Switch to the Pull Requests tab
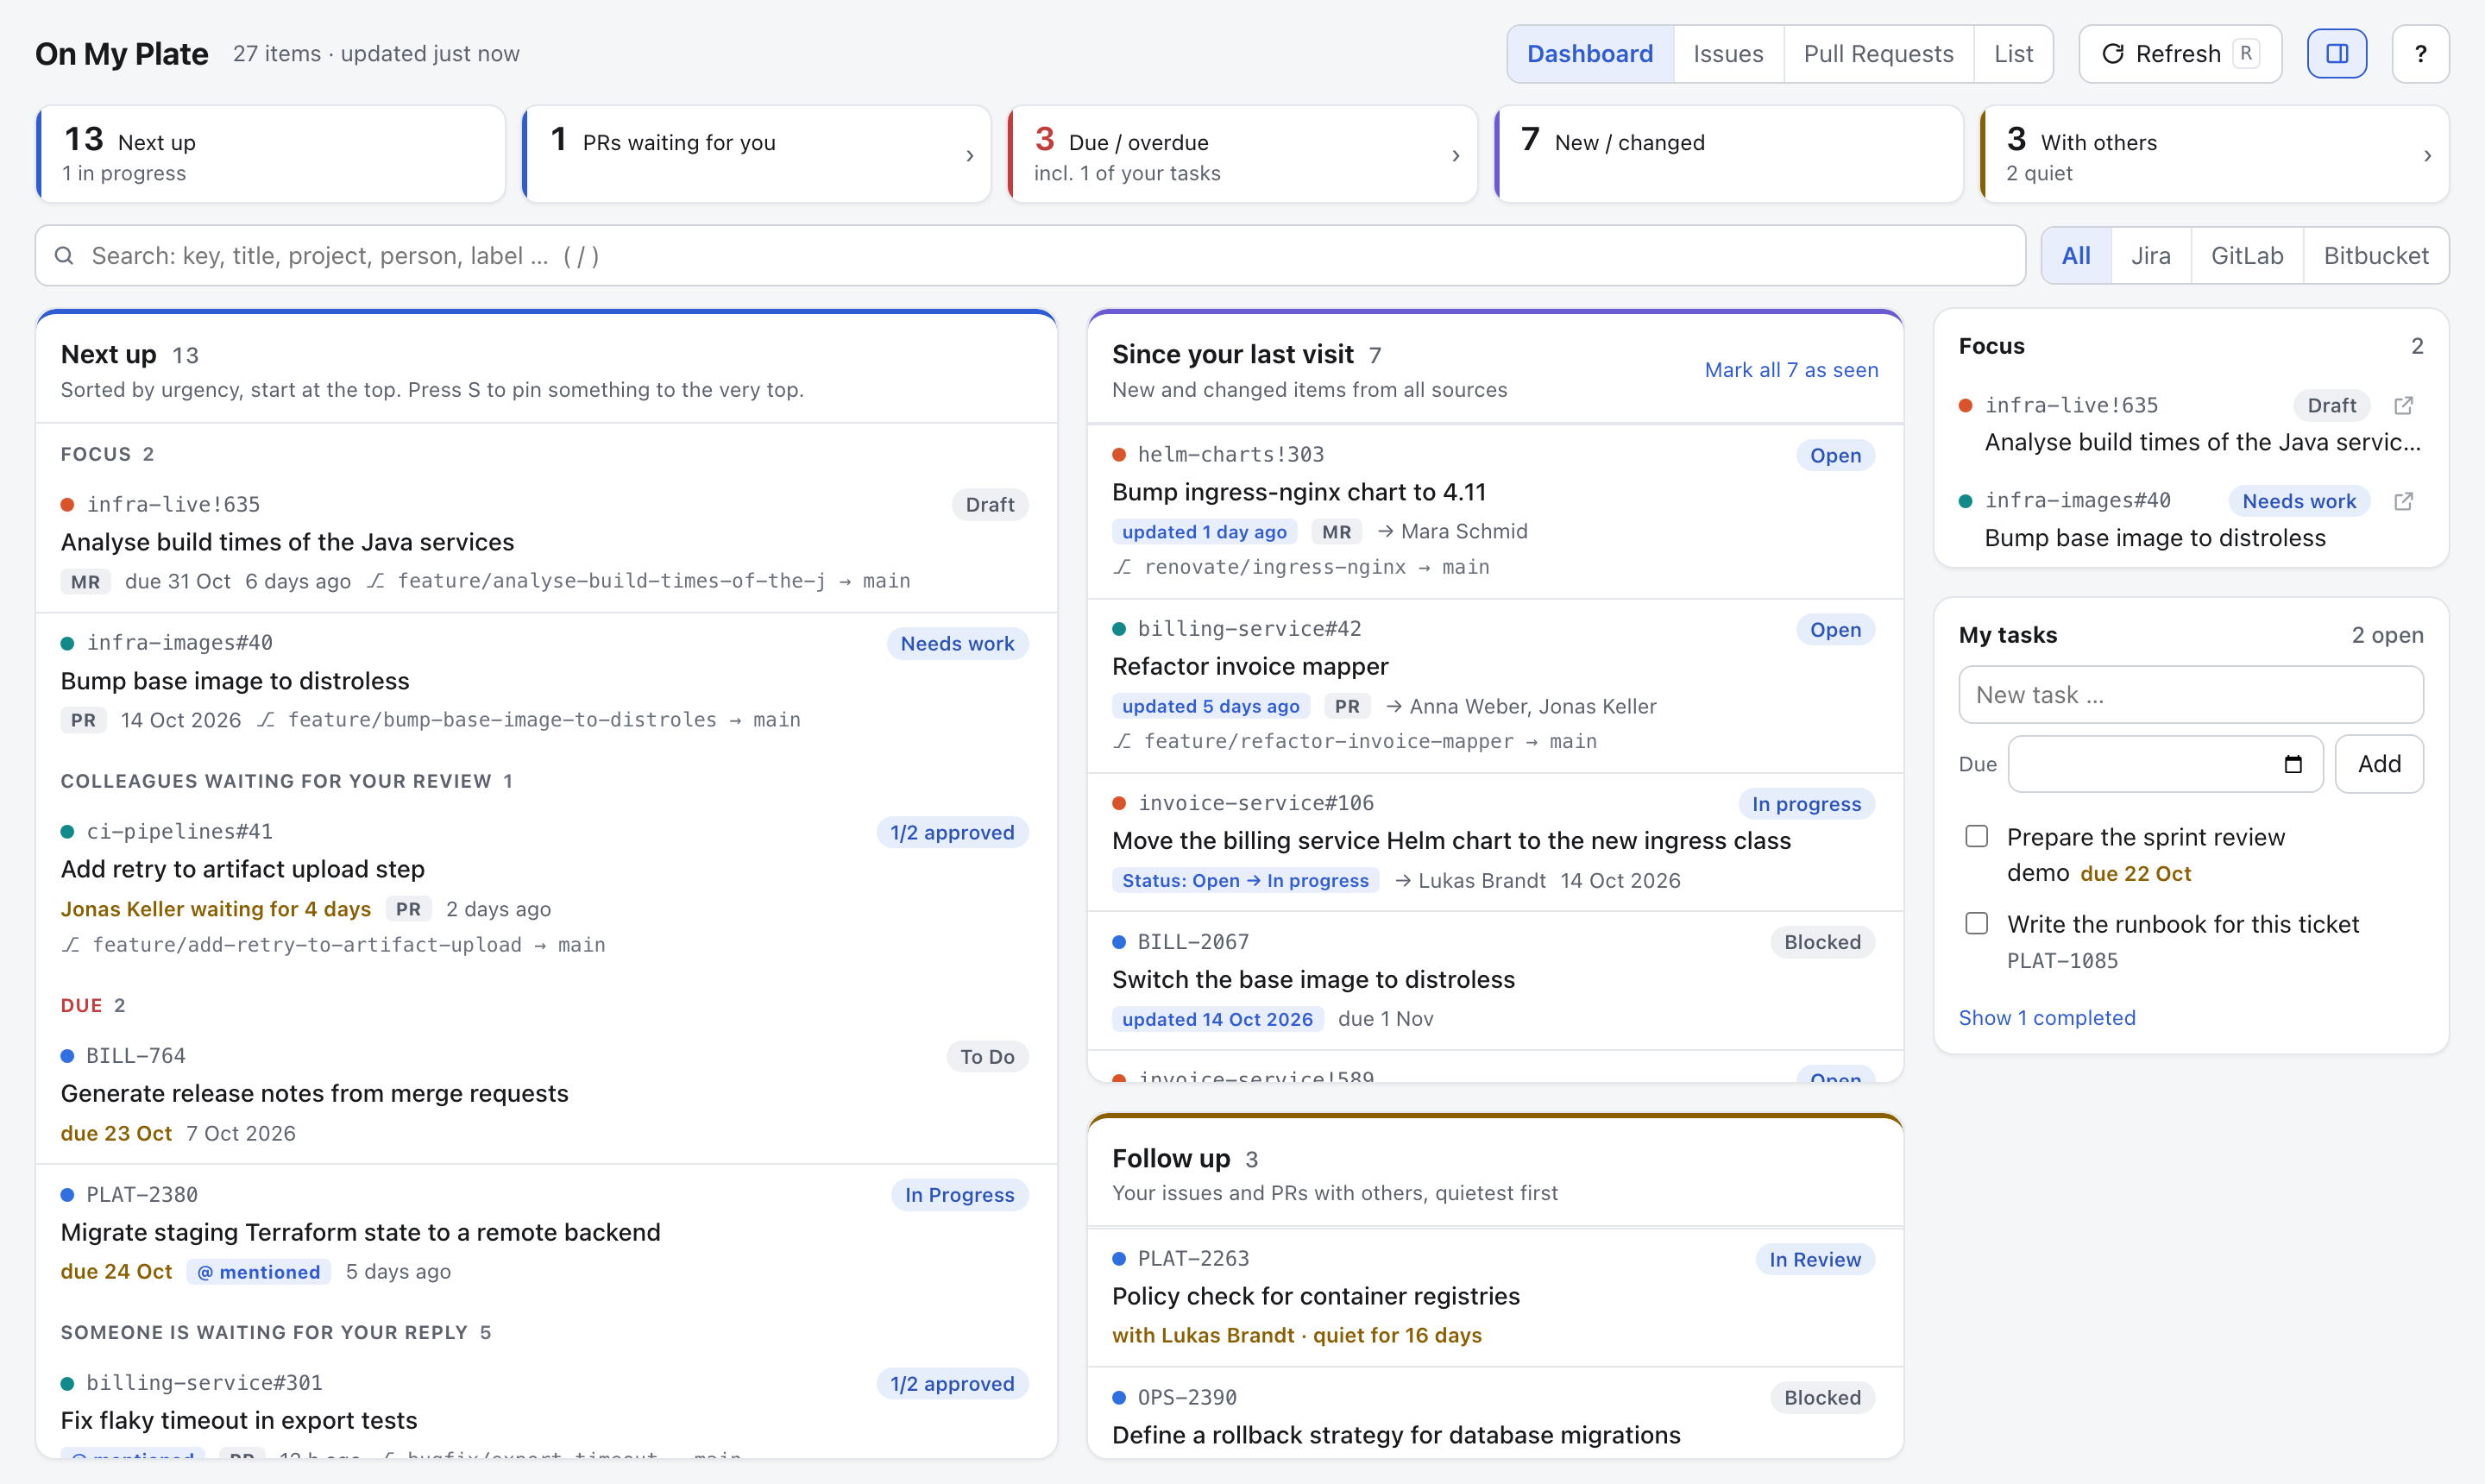 point(1878,54)
